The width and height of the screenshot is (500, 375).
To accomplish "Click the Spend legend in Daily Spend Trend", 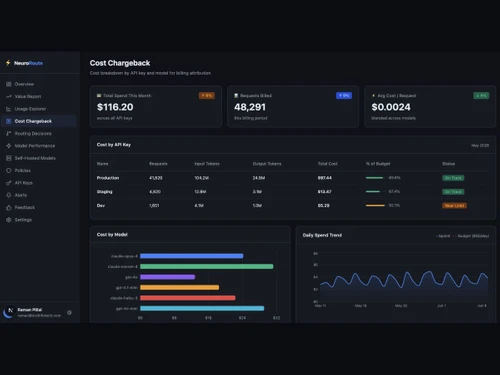I will click(443, 236).
